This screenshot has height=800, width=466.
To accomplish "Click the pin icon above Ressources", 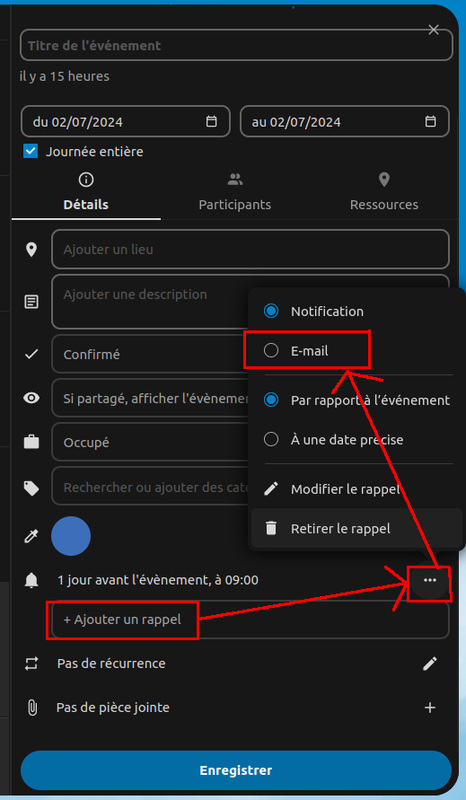I will [x=384, y=180].
